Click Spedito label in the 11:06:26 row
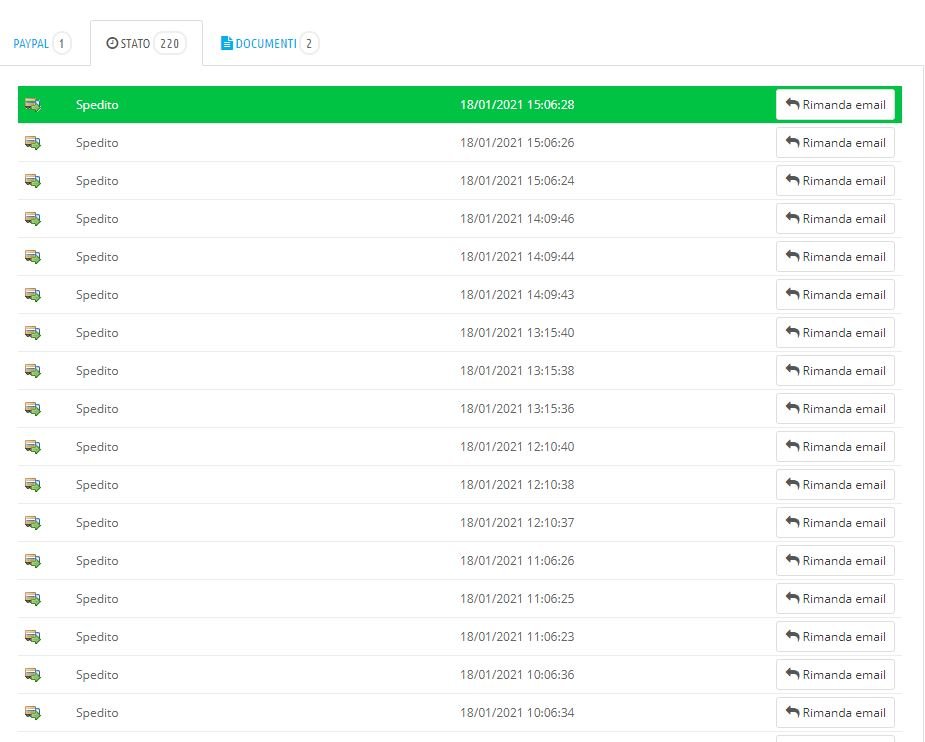Viewport: 925px width, 742px height. (x=97, y=561)
